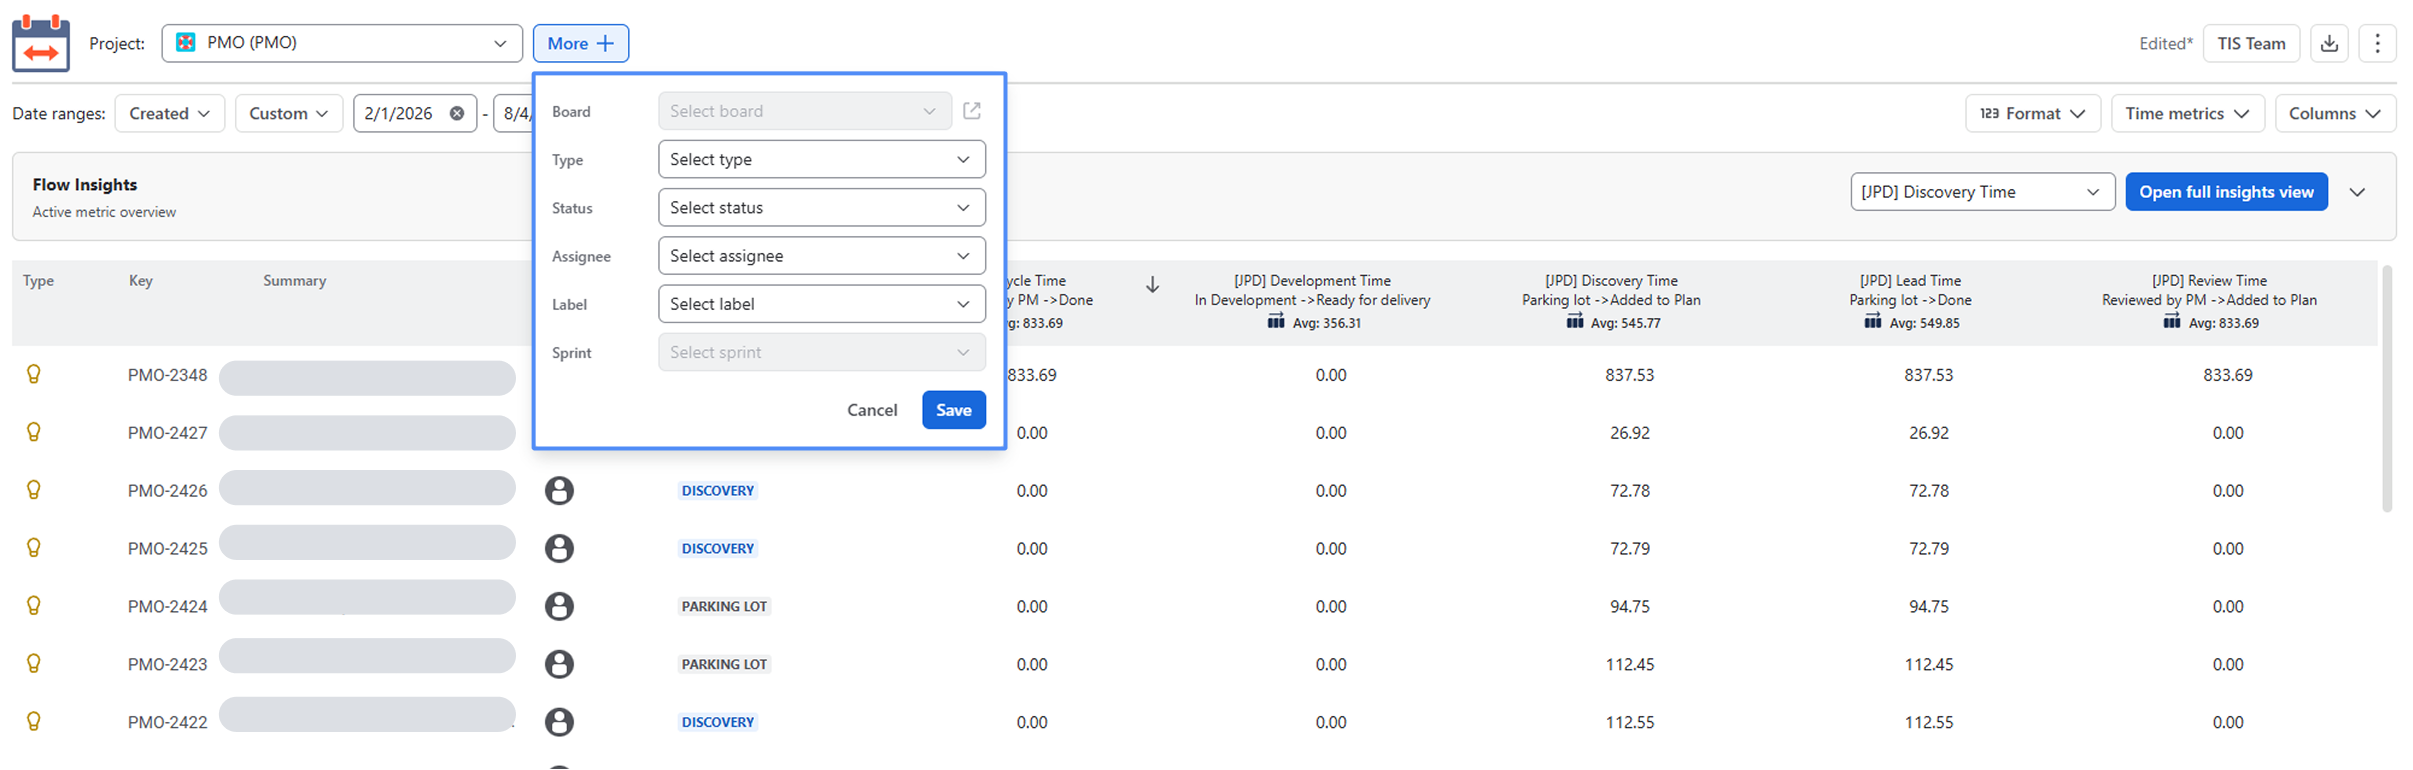Screen dimensions: 2413x770
Task: Click the 2/1/2026 start date field
Action: point(415,113)
